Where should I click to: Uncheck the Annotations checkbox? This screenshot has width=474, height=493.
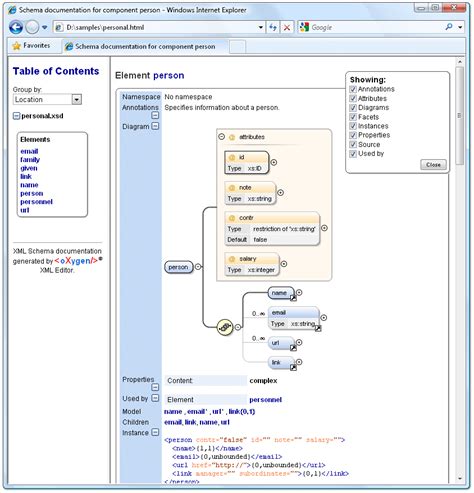353,89
